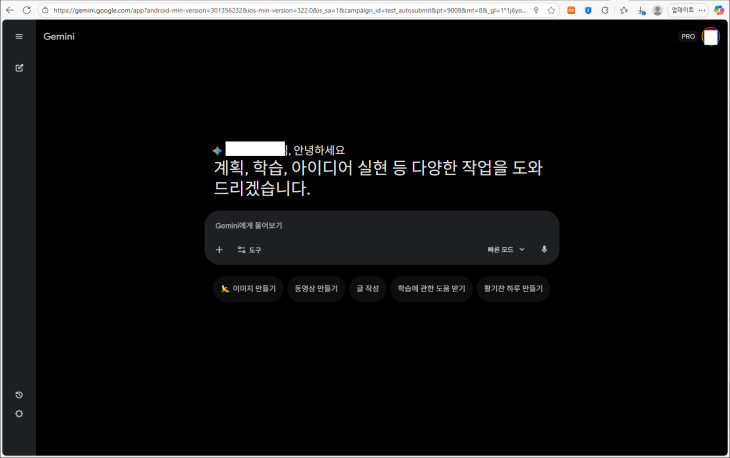730x458 pixels.
Task: Click the 활기찬 하루 만들기 chip
Action: (513, 288)
